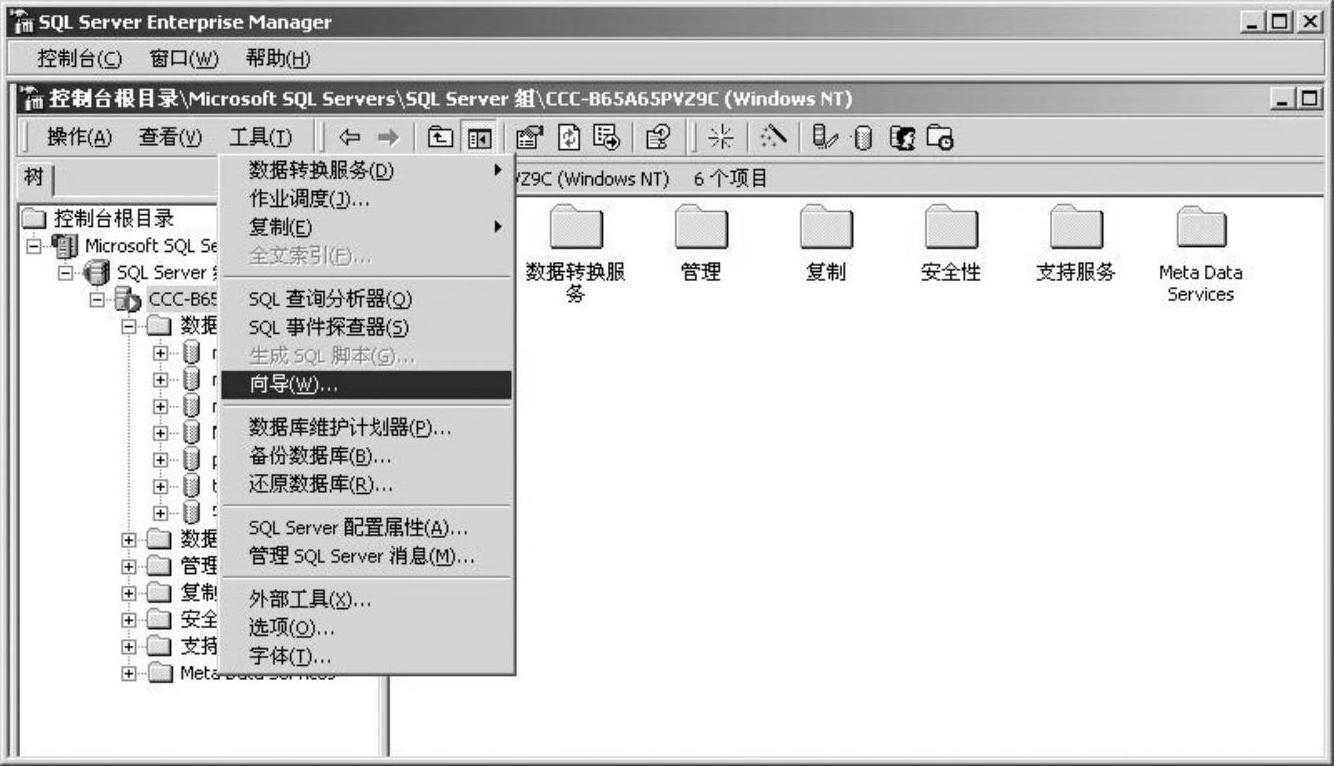Screen dimensions: 1334x766
Task: Choose 选项(O) from the Tools menu
Action: [366, 628]
